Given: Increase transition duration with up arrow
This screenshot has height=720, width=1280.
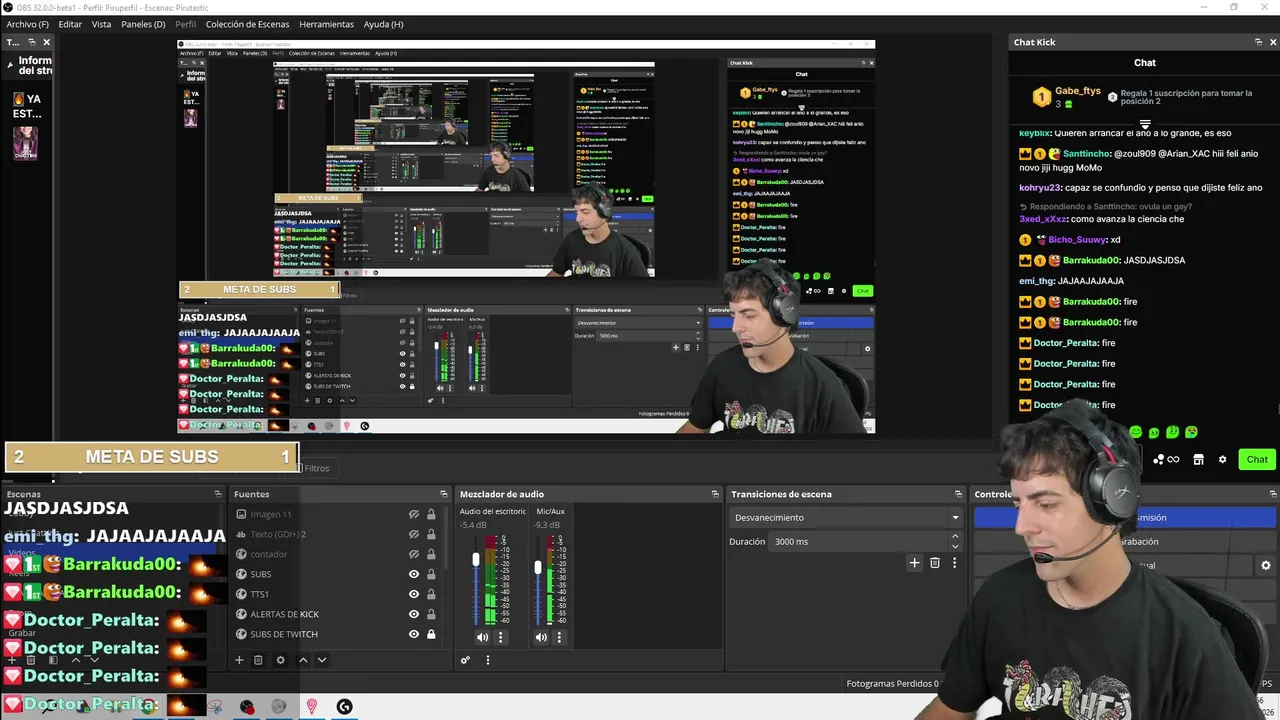Looking at the screenshot, I should [x=955, y=537].
